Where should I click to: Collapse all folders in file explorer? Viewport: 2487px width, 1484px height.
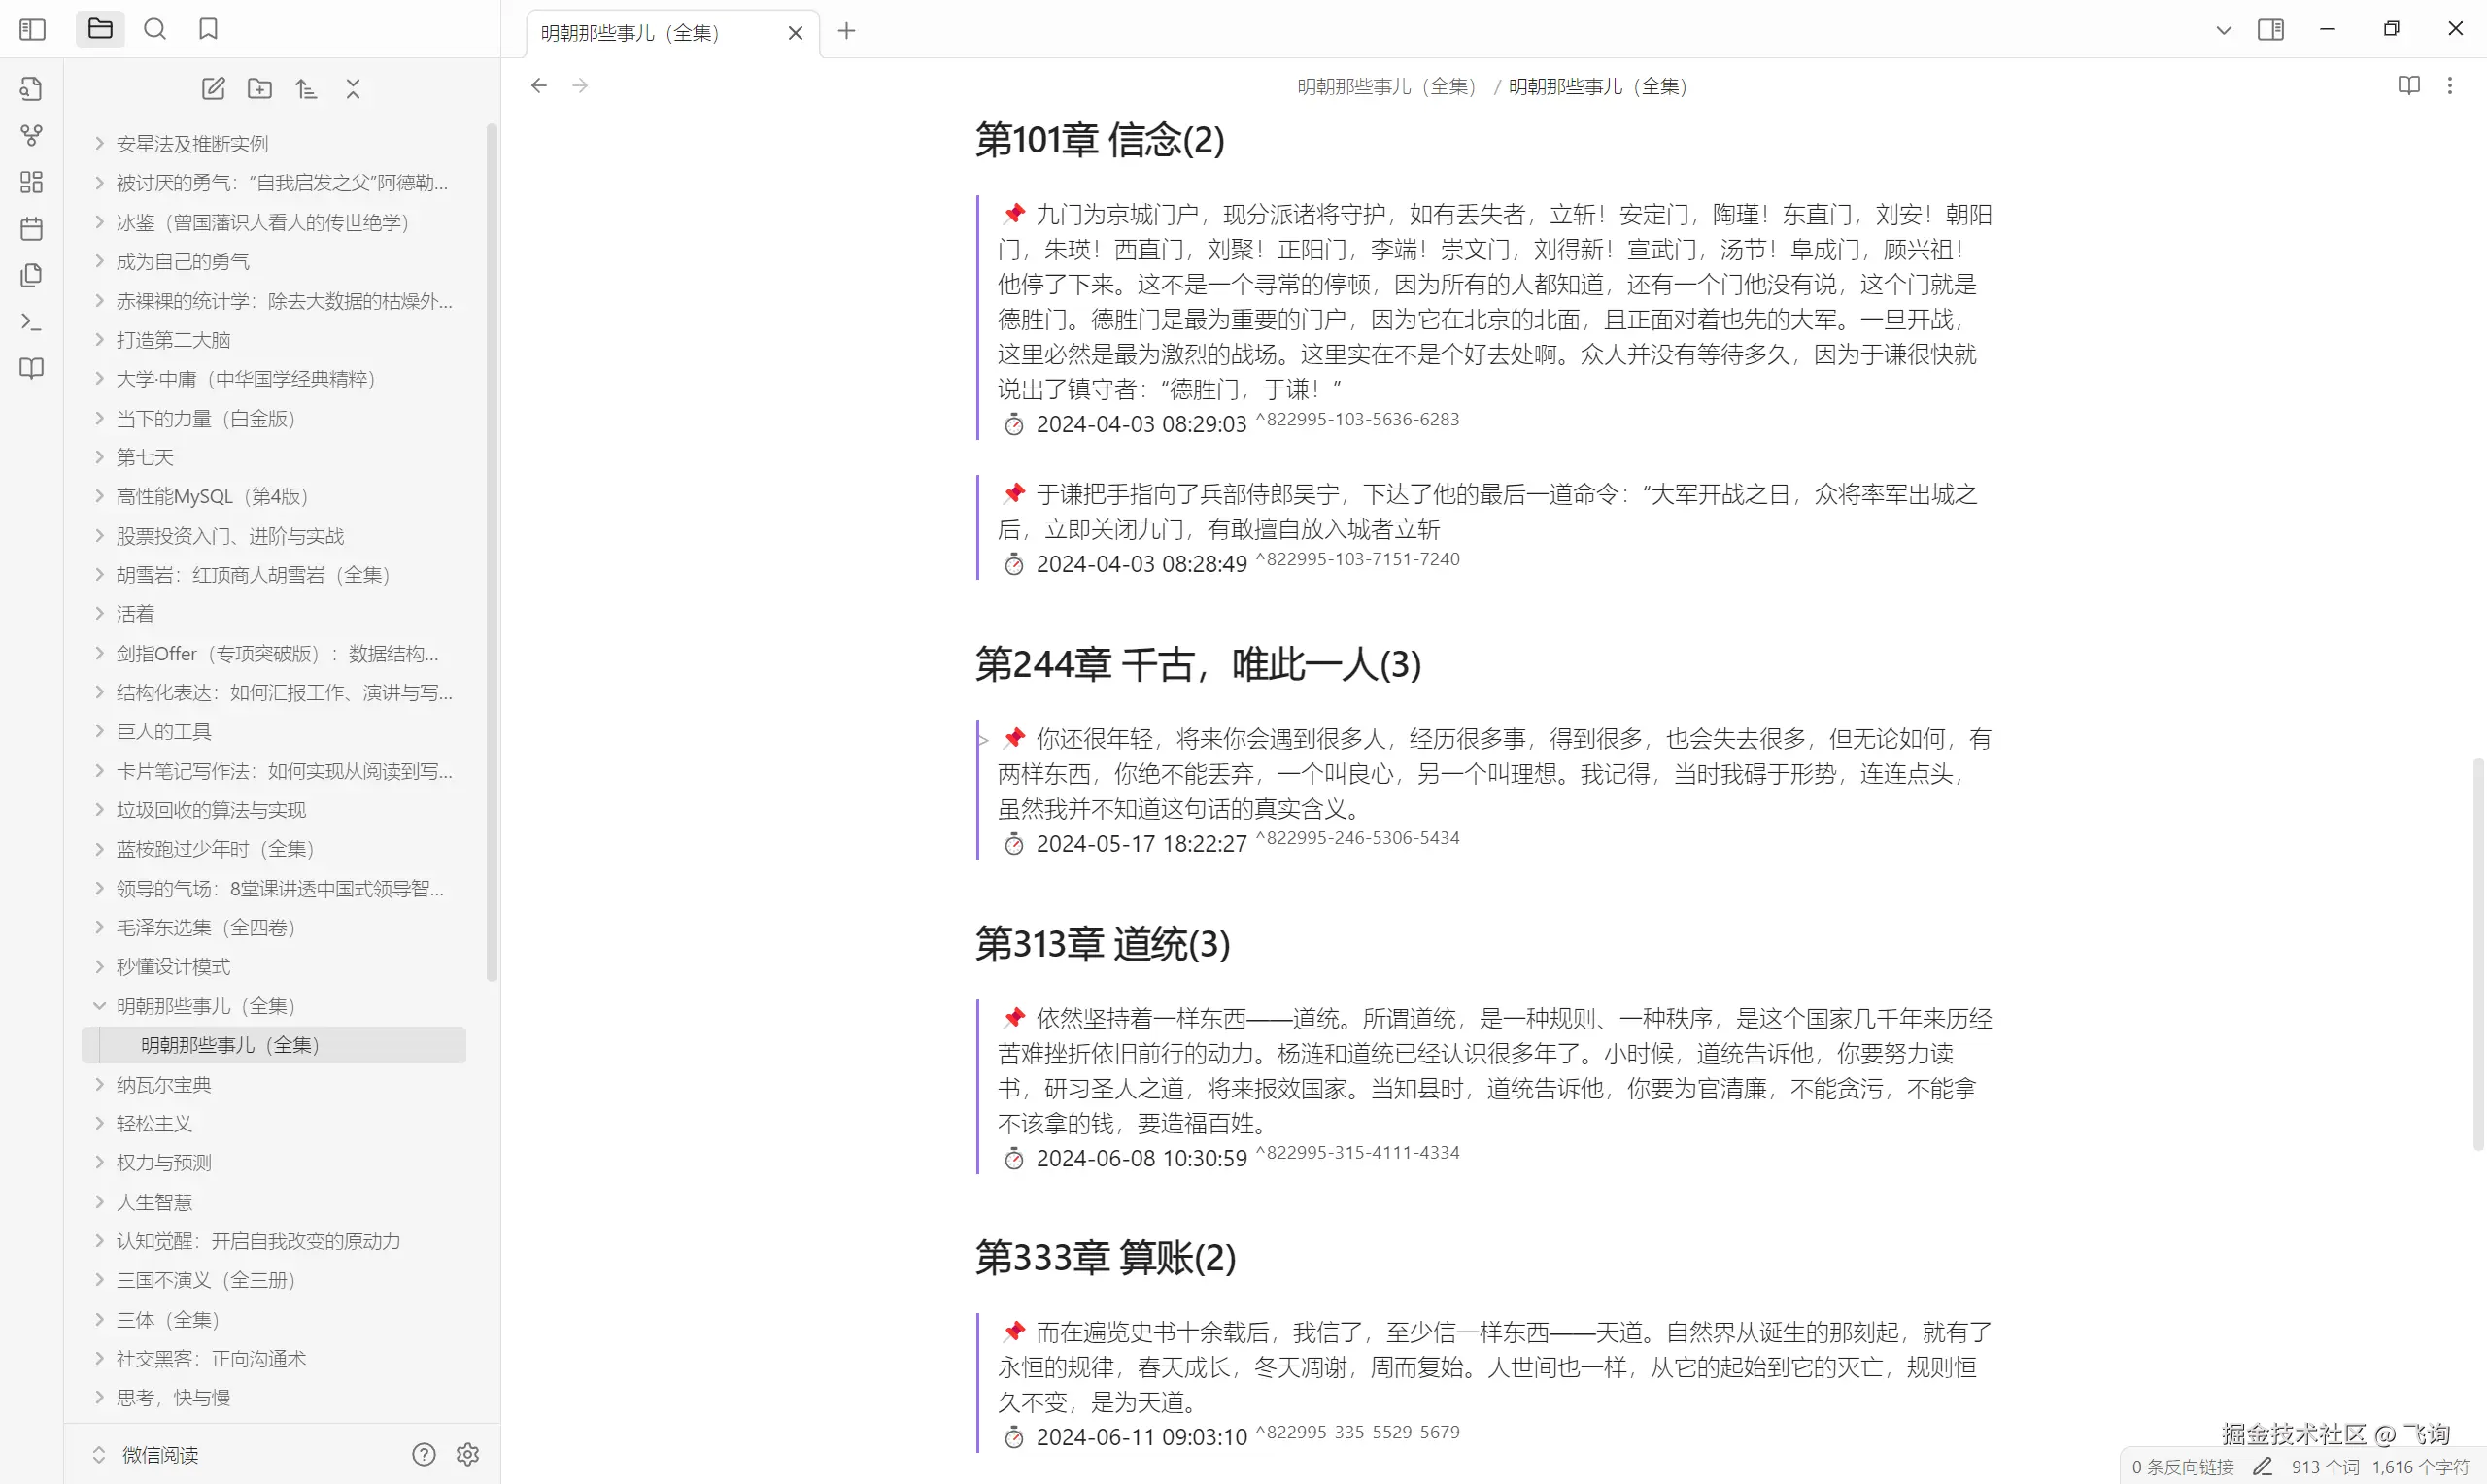353,89
